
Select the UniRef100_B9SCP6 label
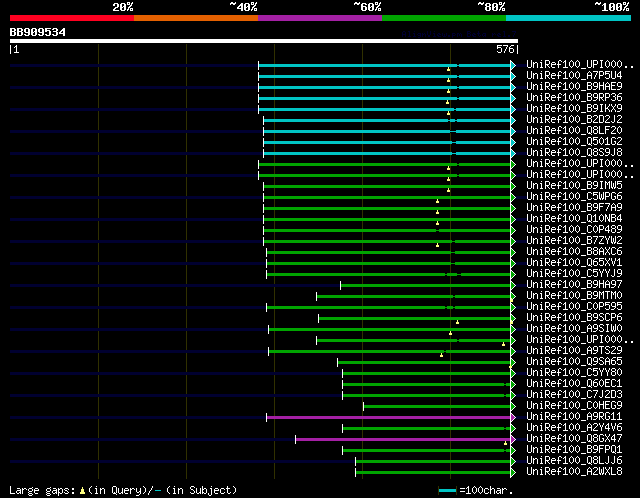(x=574, y=318)
